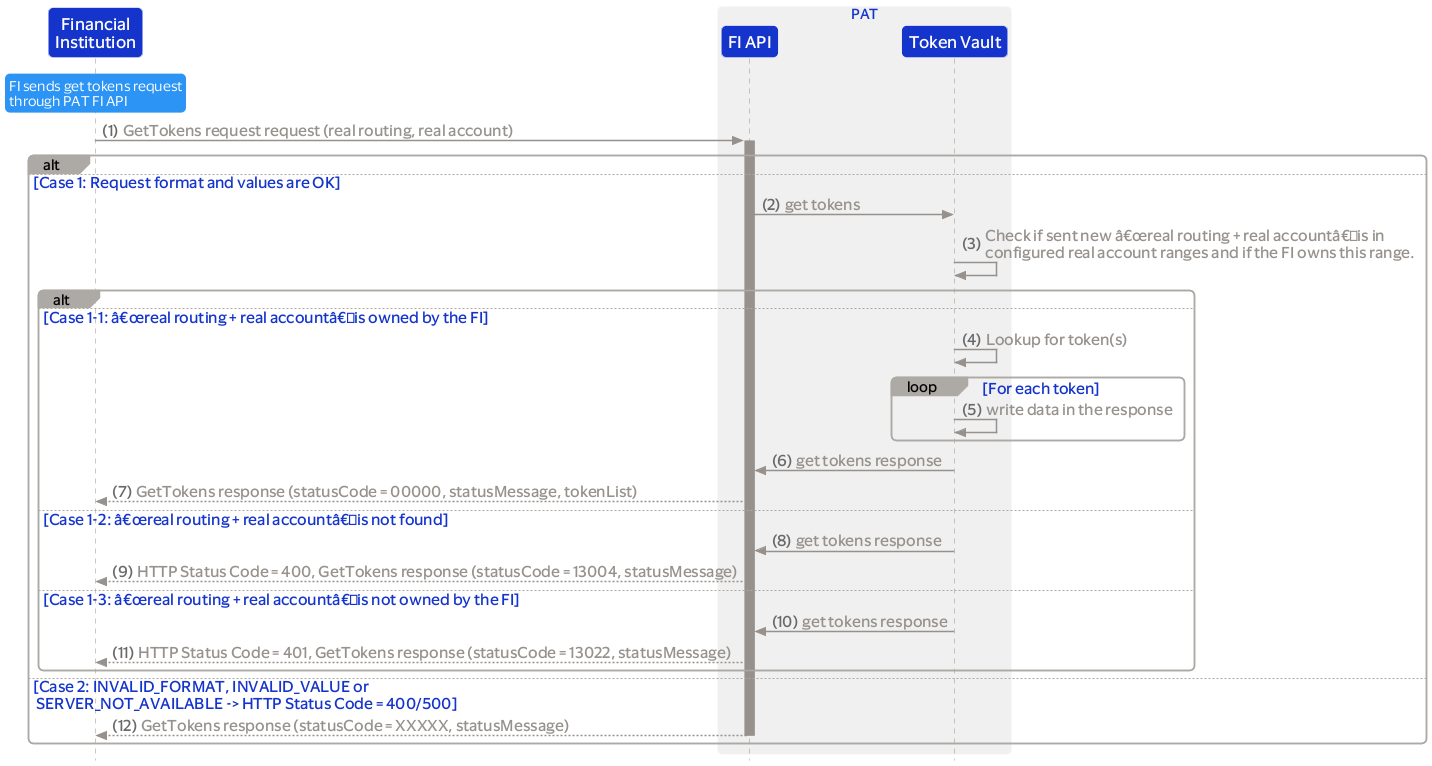
Task: Select message (1) GetTokens request text
Action: (317, 131)
